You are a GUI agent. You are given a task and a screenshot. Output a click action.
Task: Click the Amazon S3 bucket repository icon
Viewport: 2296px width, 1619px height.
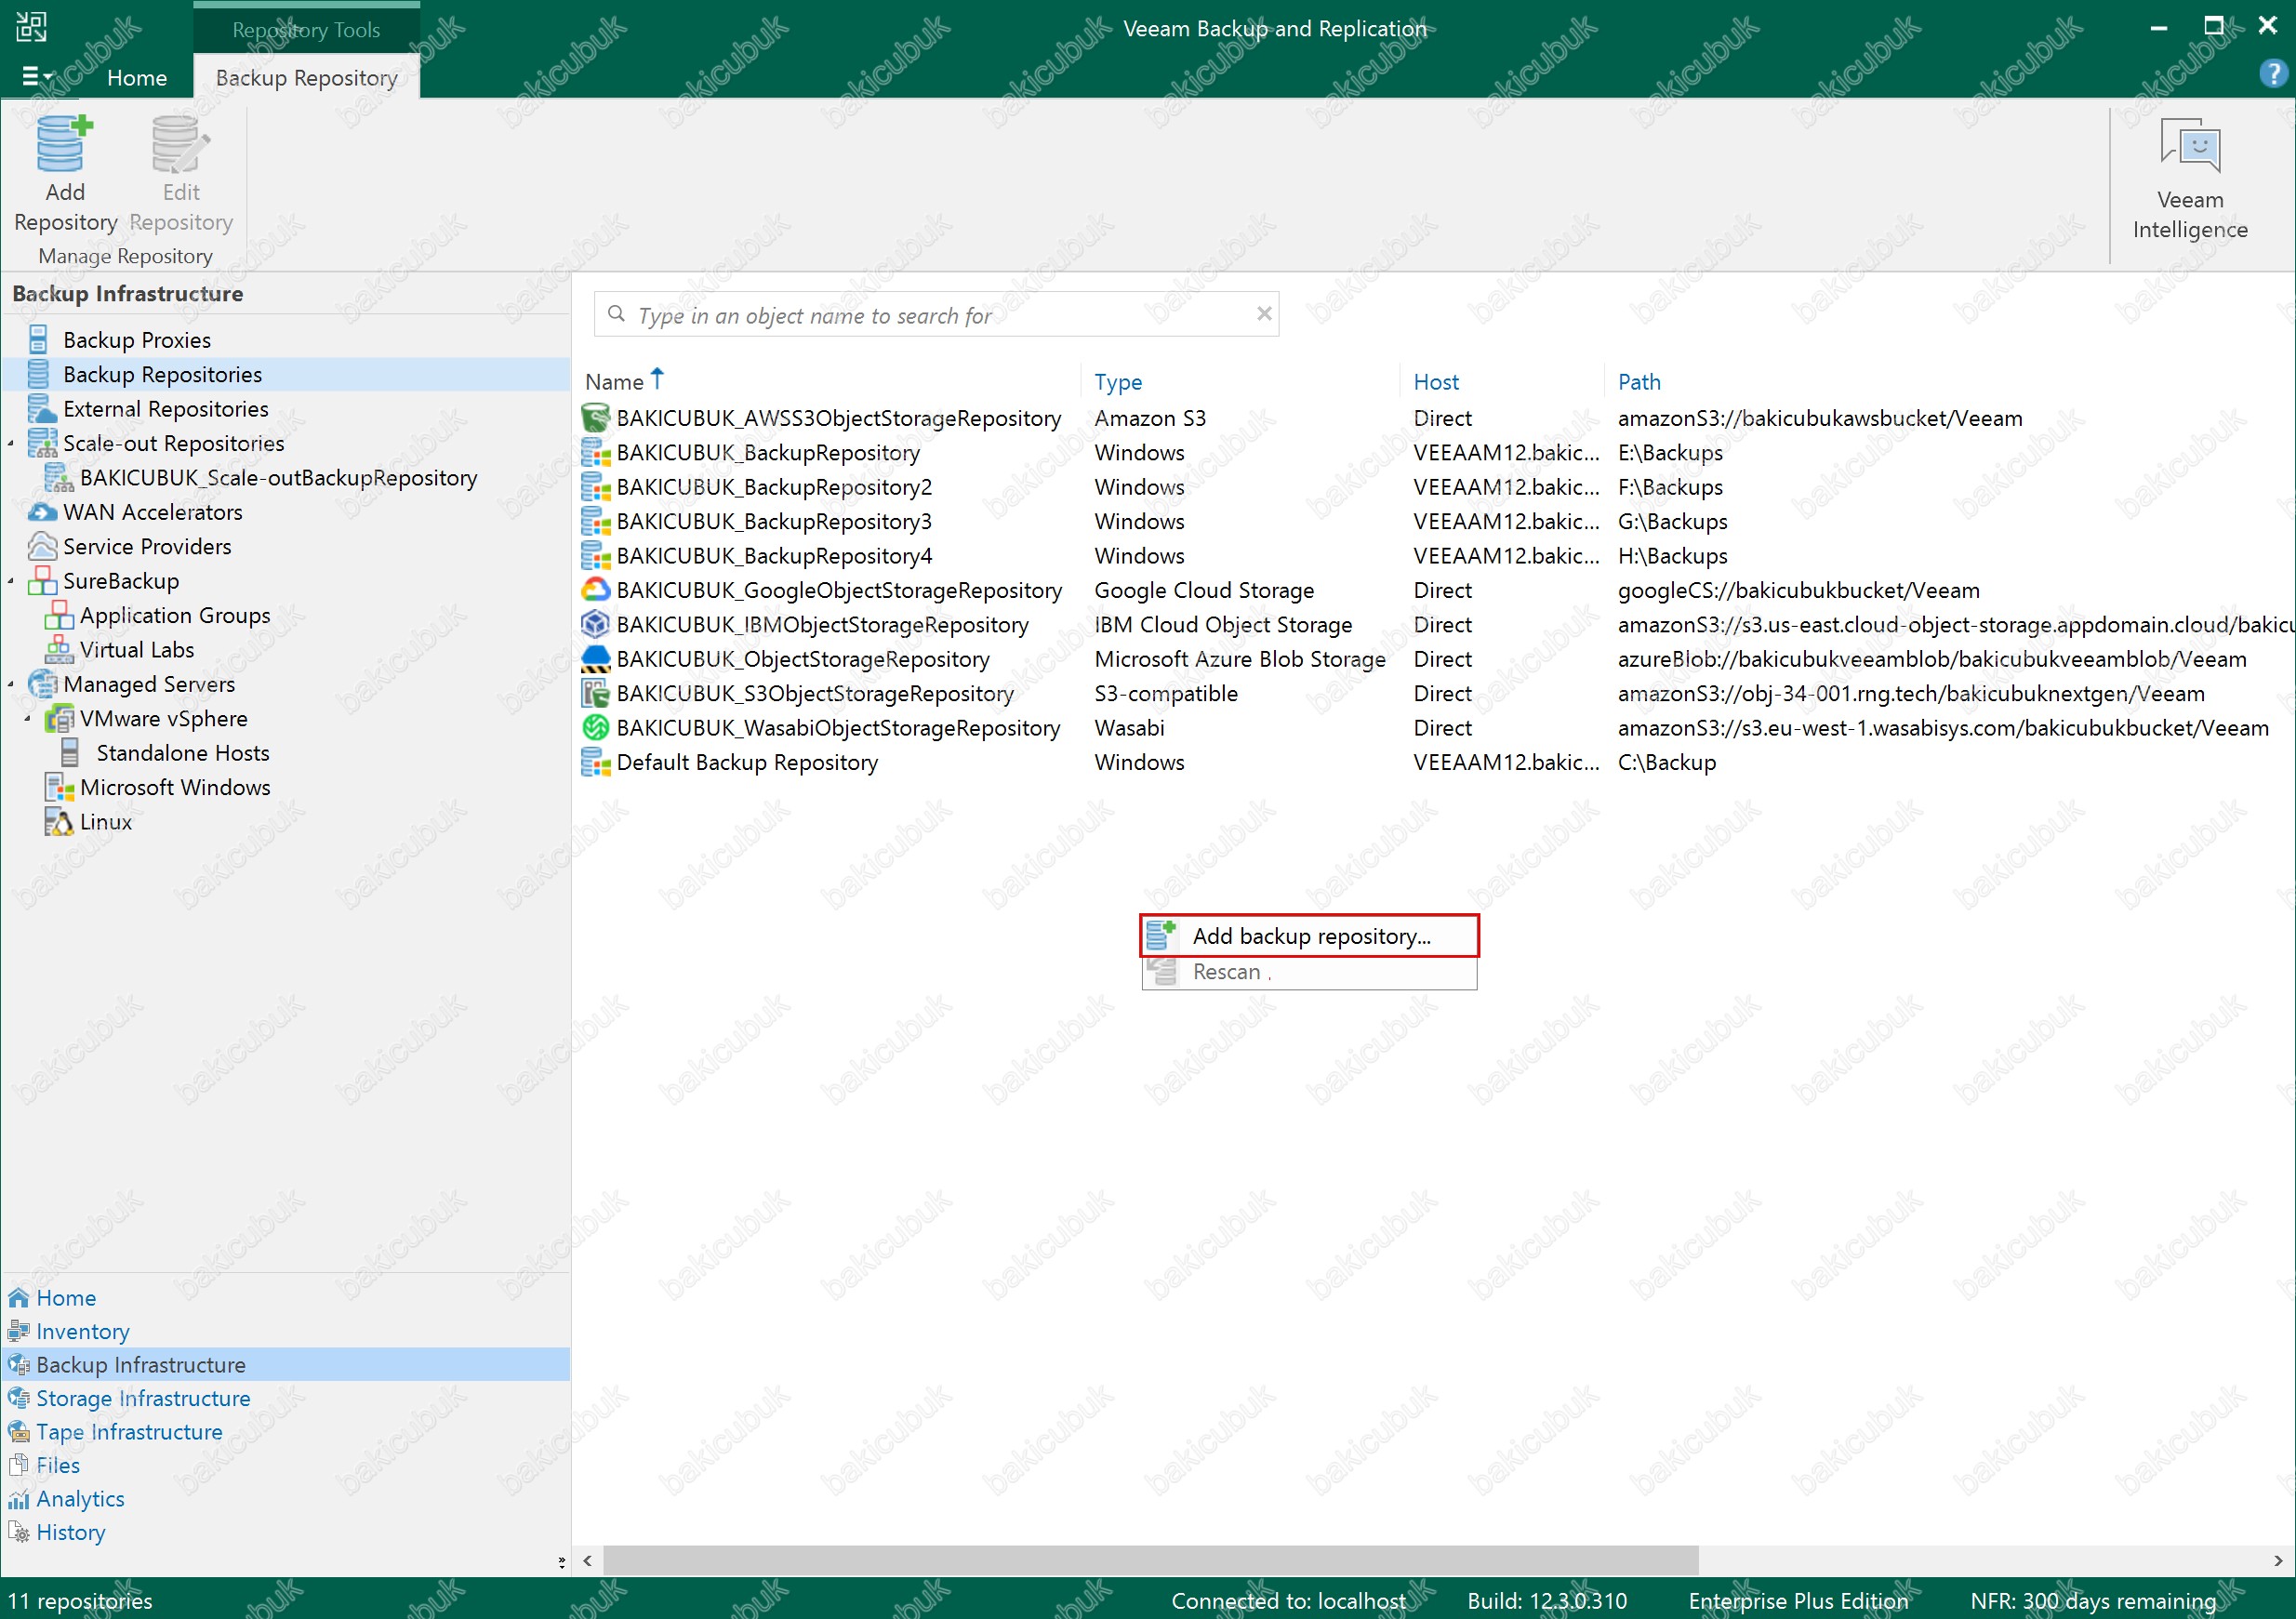pos(596,418)
